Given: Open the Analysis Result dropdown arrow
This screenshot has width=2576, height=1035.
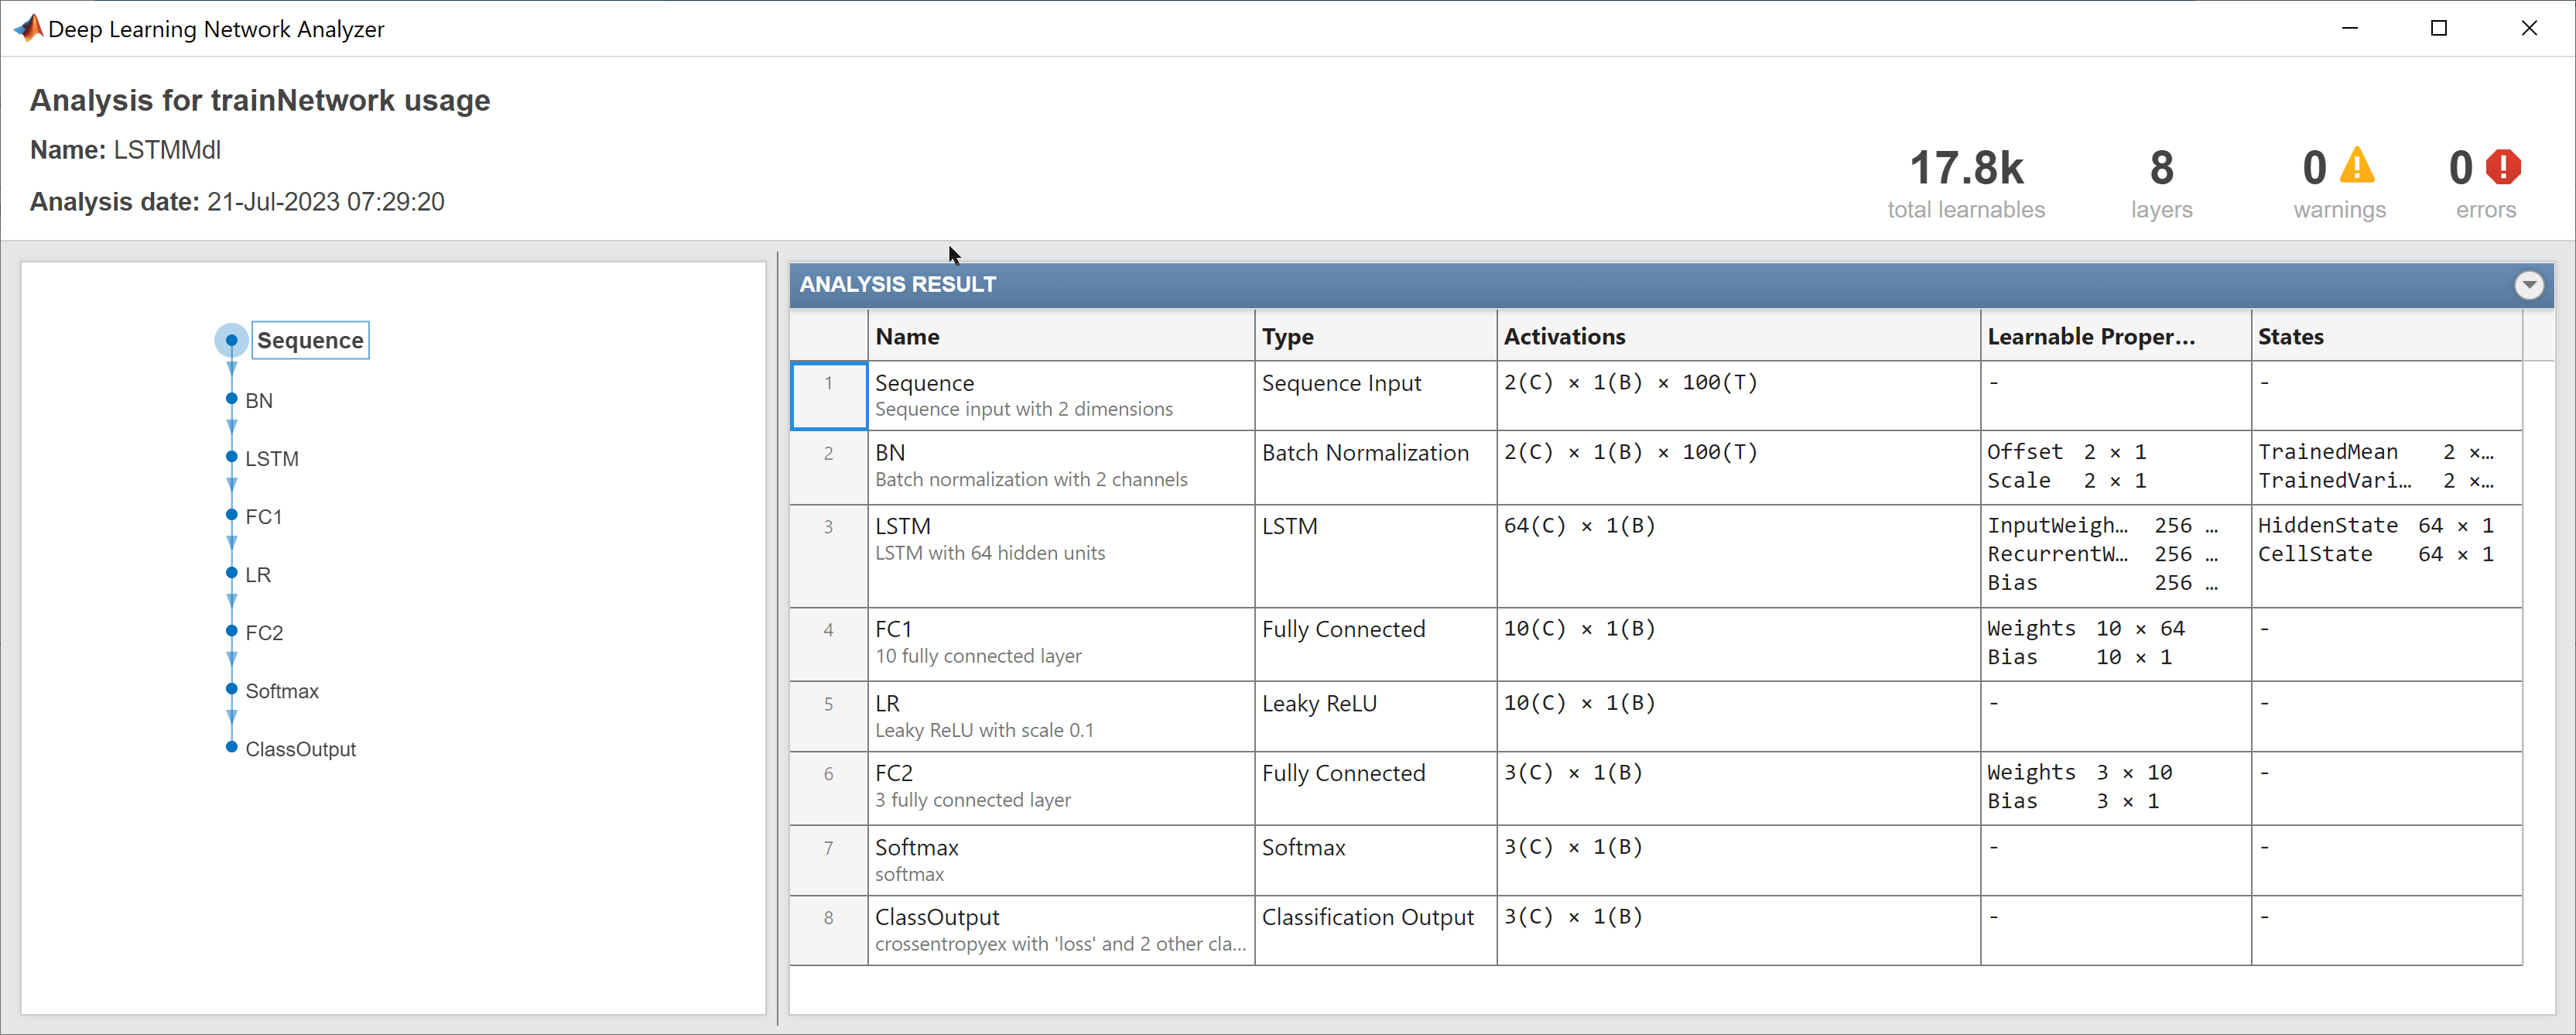Looking at the screenshot, I should (2528, 285).
